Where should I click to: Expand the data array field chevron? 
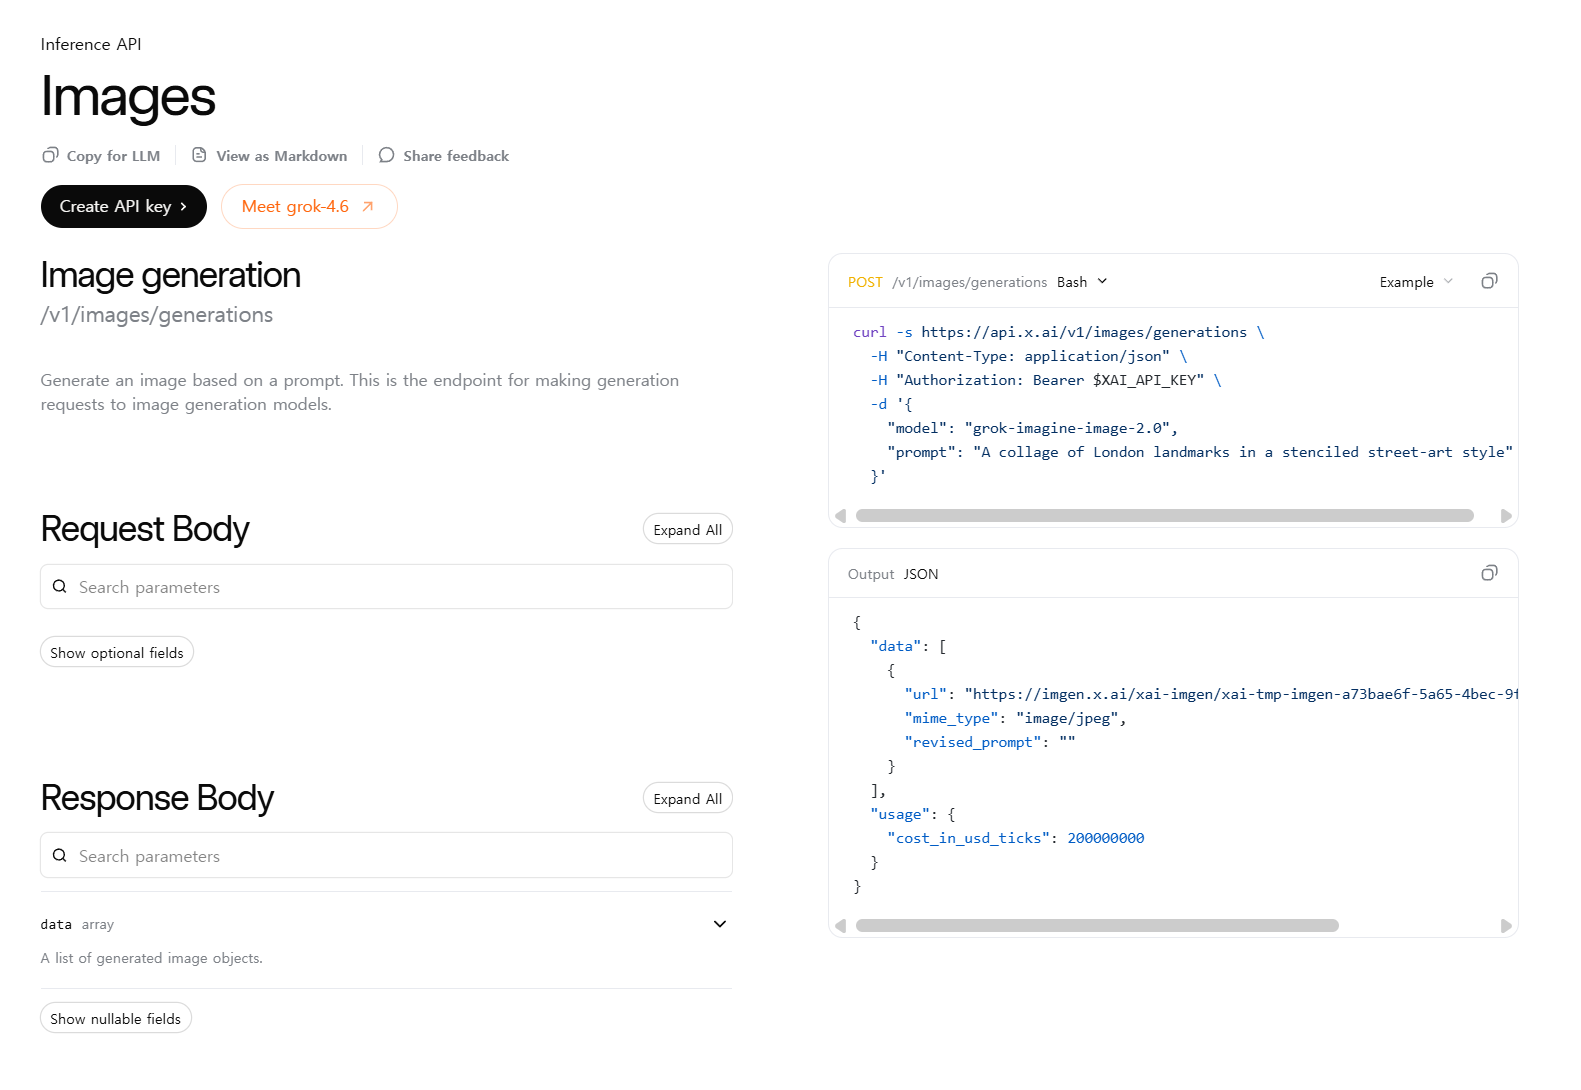720,924
